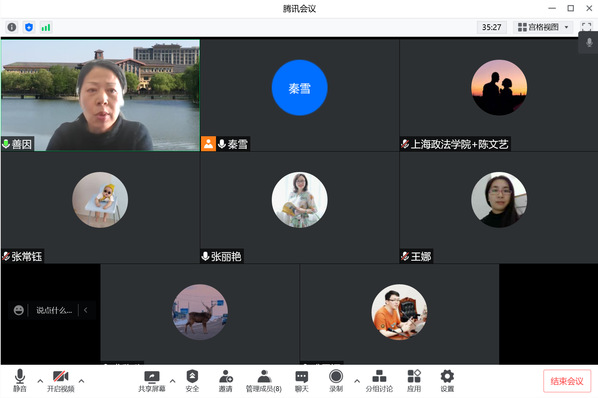Expand audio options arrow beside Mute
Viewport: 598px width, 398px height.
(40, 380)
